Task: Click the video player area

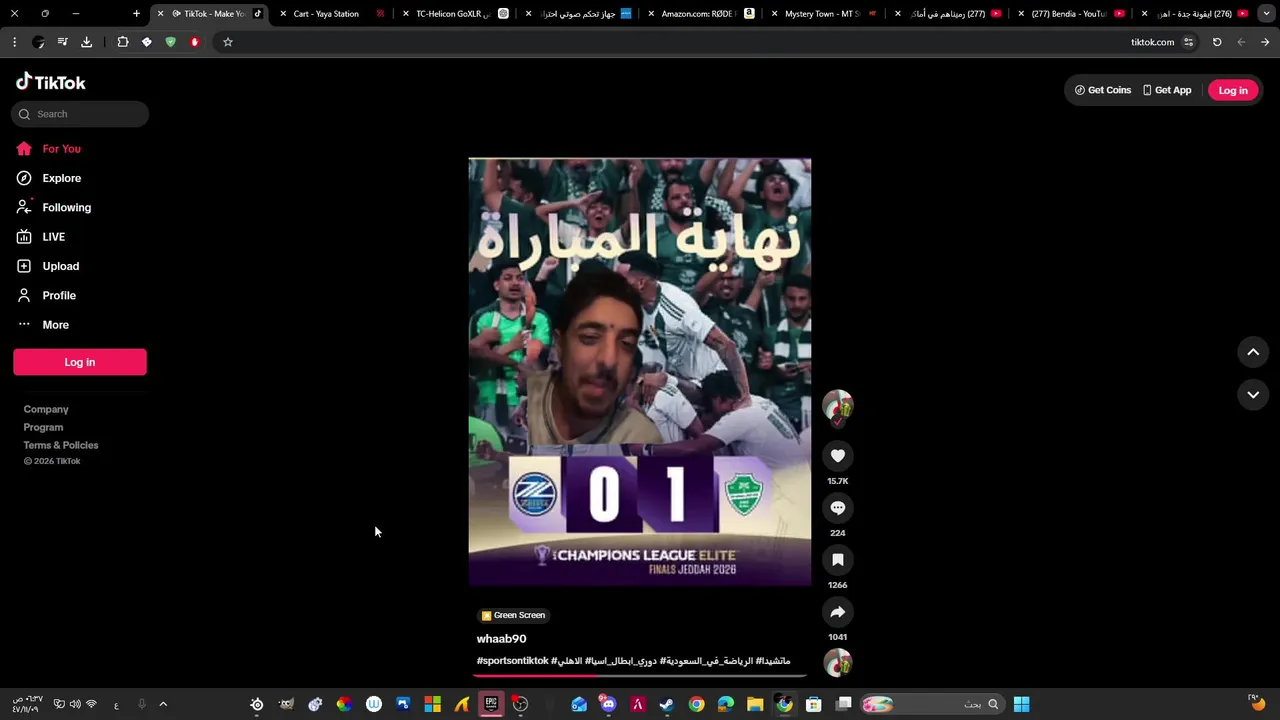Action: tap(640, 372)
